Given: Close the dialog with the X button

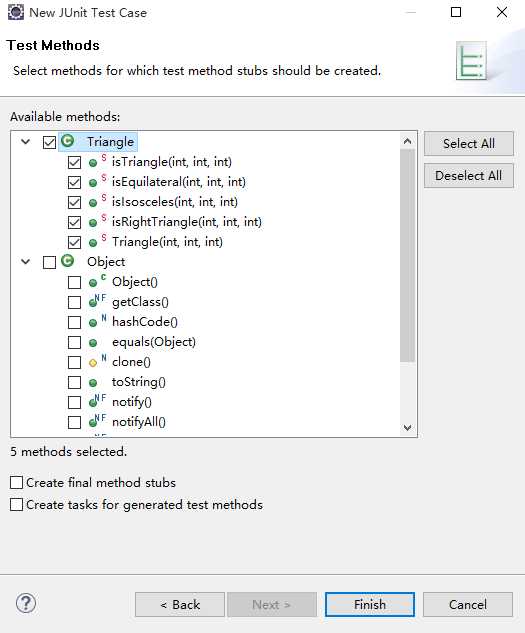Looking at the screenshot, I should tap(502, 12).
